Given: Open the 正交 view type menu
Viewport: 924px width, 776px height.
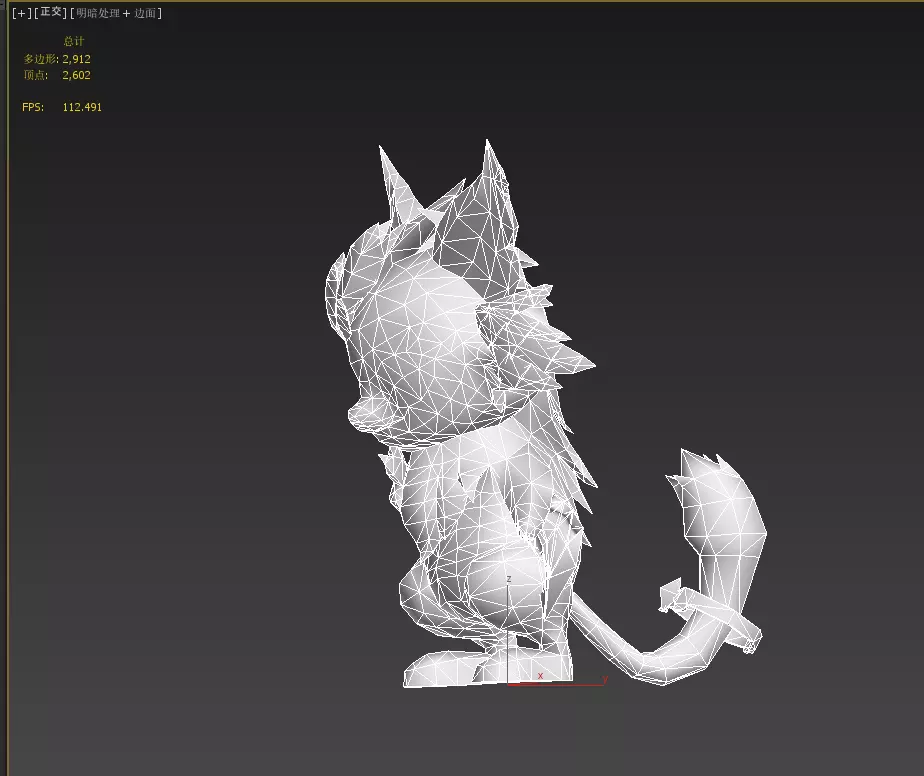Looking at the screenshot, I should pyautogui.click(x=51, y=12).
